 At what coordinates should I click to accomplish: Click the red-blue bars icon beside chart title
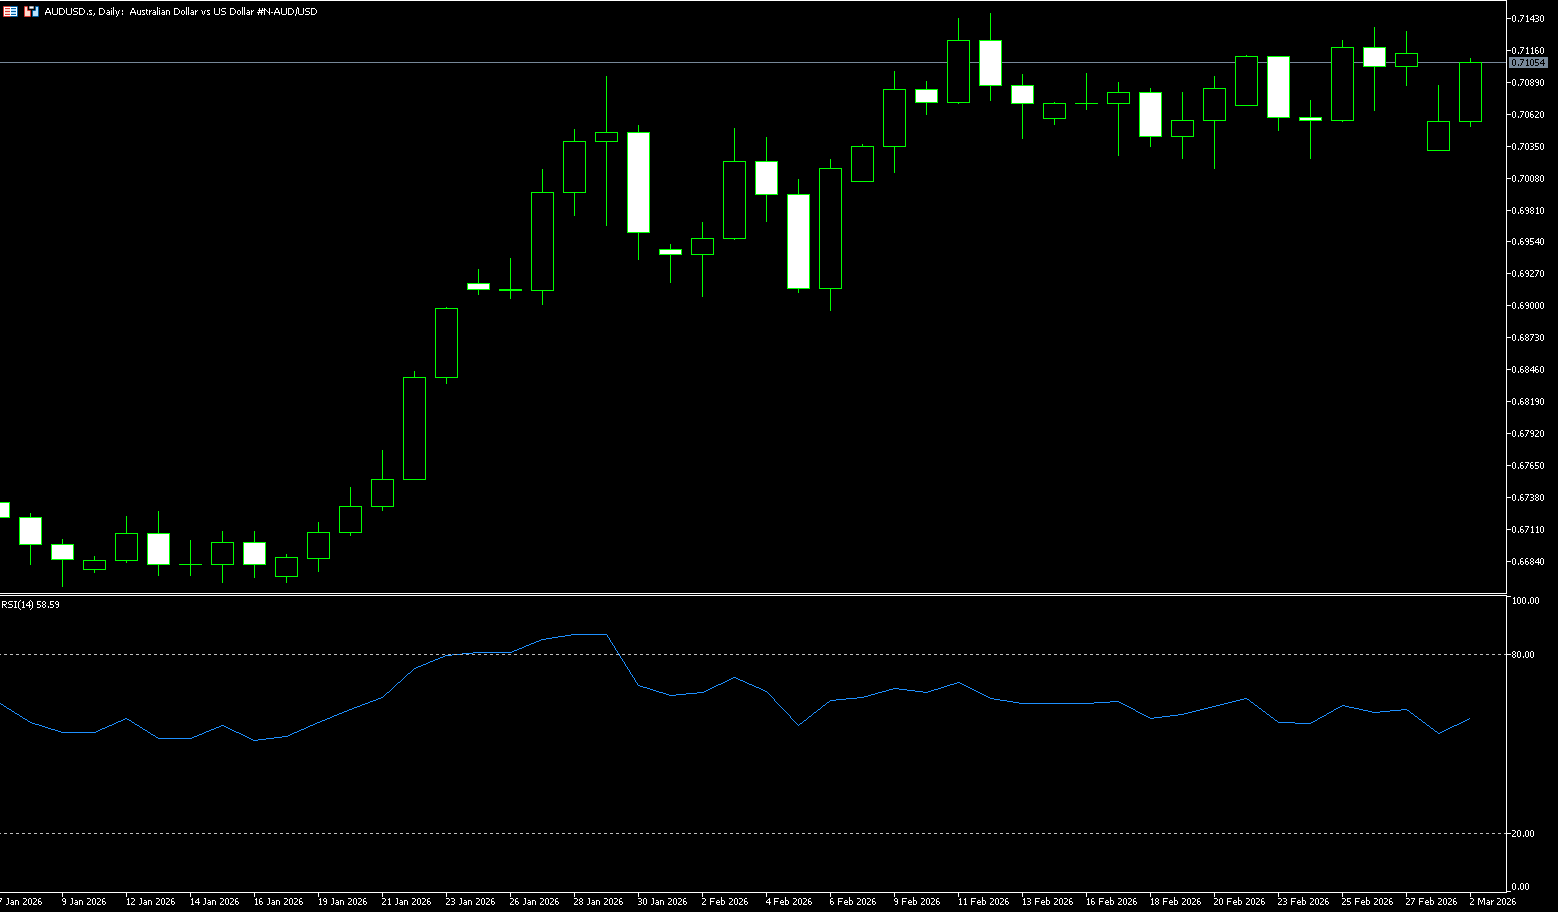click(32, 11)
